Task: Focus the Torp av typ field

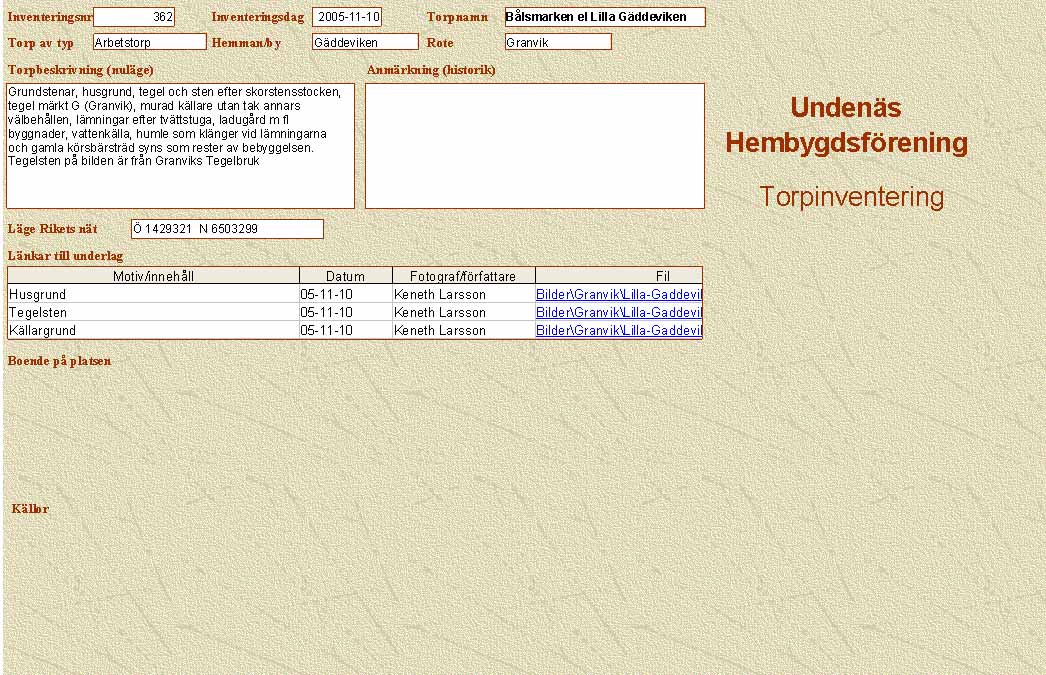Action: click(x=149, y=42)
